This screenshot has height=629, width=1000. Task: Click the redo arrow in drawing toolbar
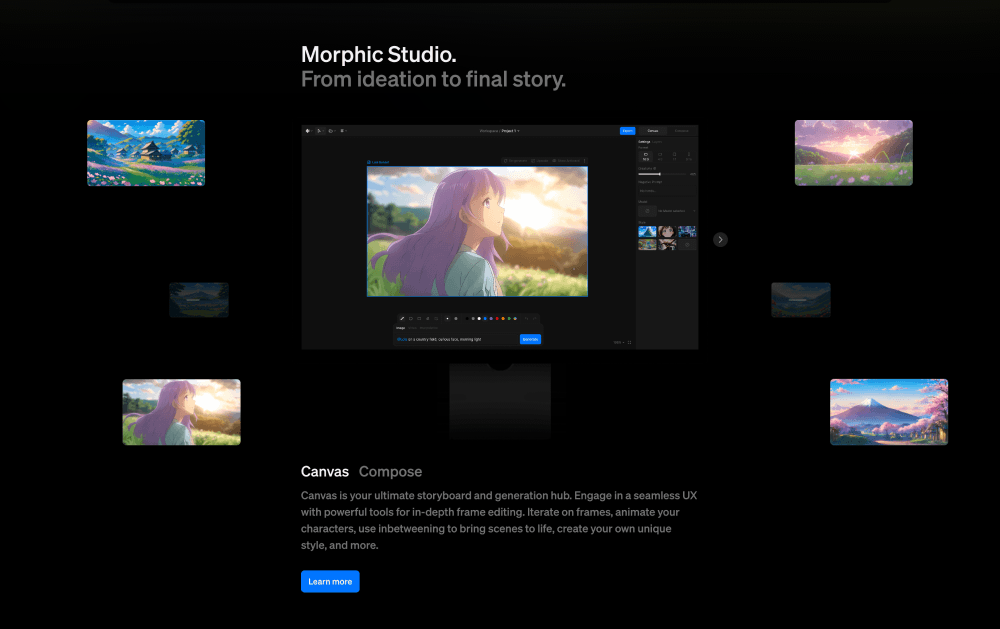pyautogui.click(x=534, y=318)
